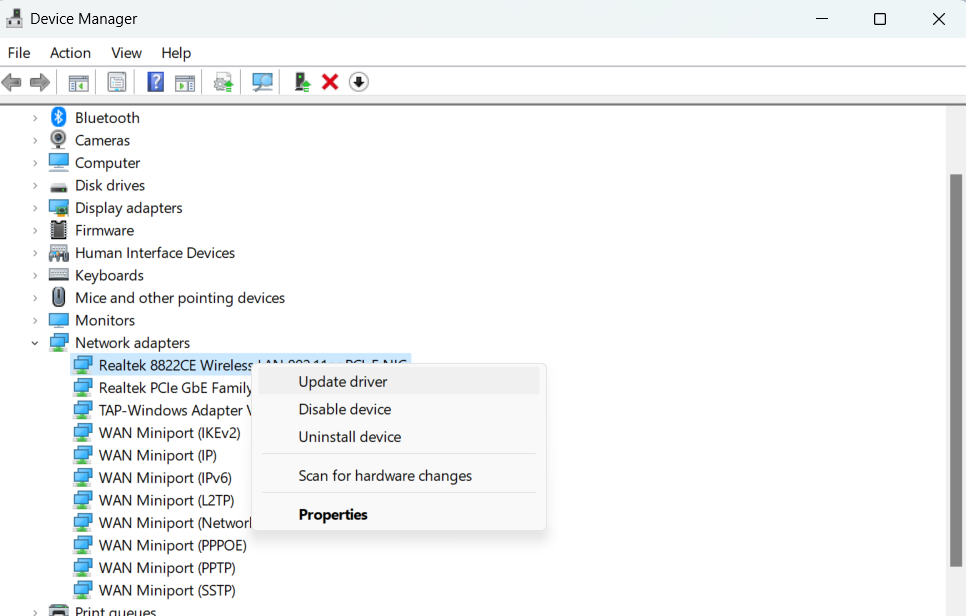The width and height of the screenshot is (966, 616).
Task: Select WAN Miniport (SSTP) adapter
Action: [x=167, y=590]
